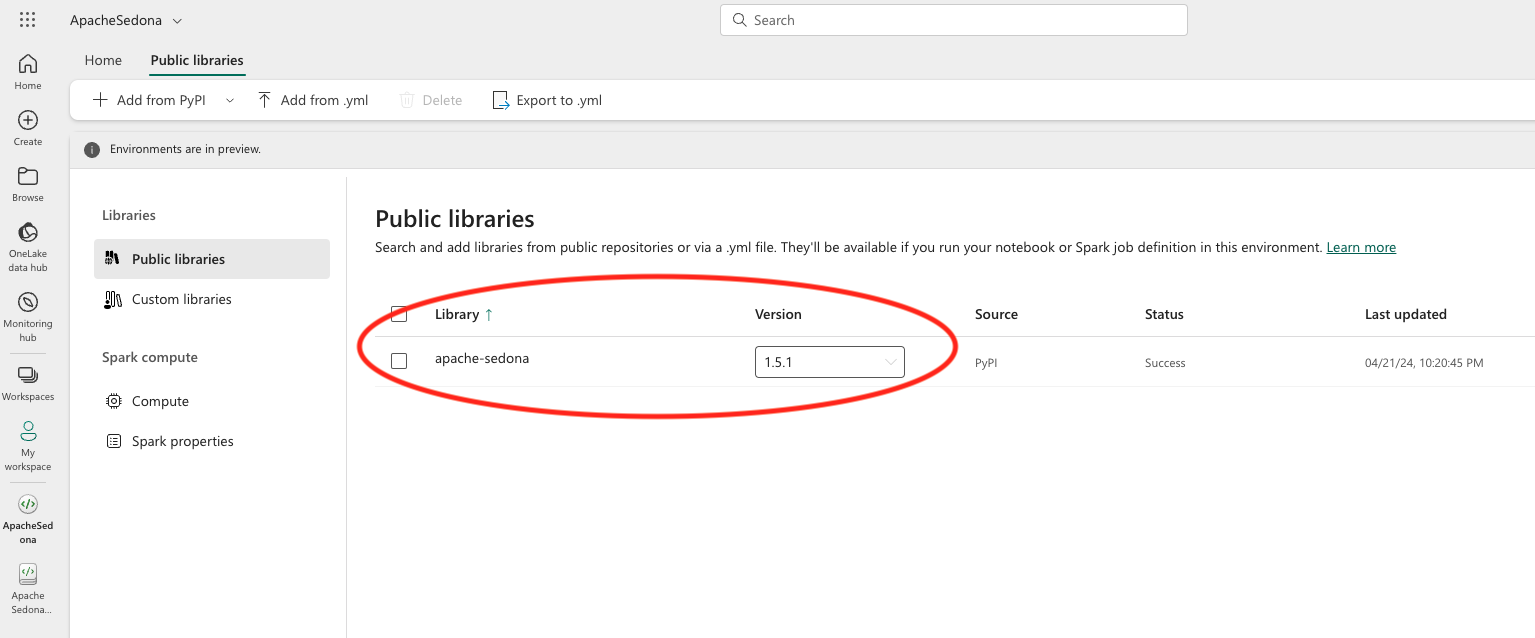The height and width of the screenshot is (638, 1535).
Task: Click Export to .yml
Action: [x=547, y=100]
